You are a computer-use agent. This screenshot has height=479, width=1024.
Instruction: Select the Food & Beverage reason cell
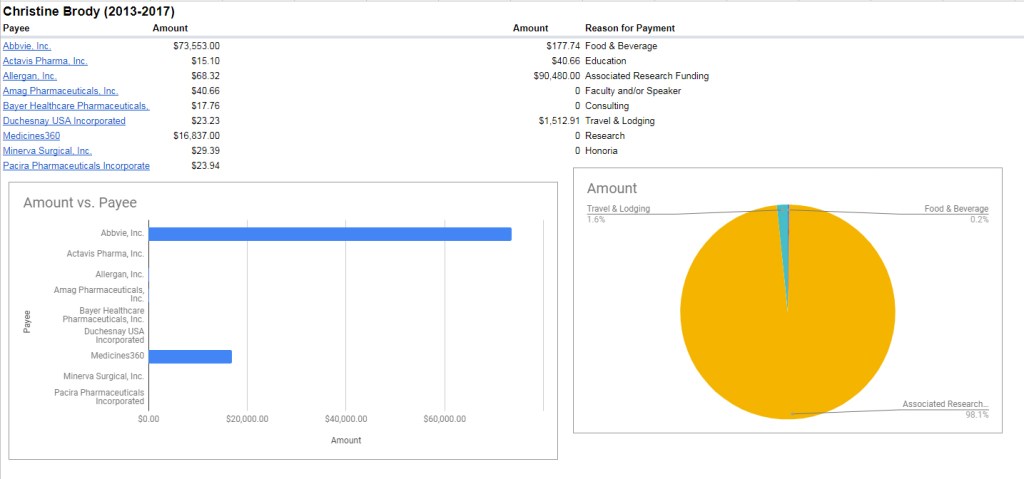point(621,46)
